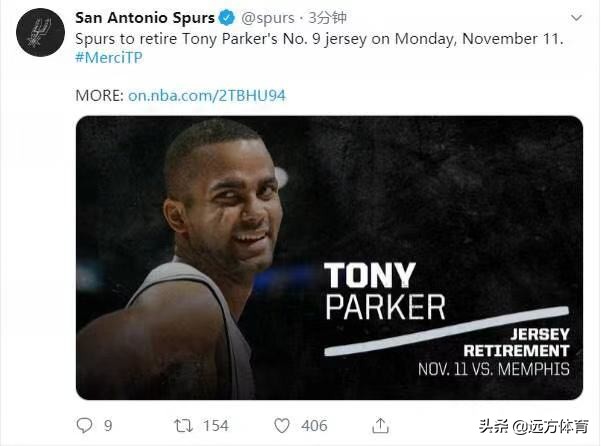601x446 pixels.
Task: Click the MORE: label before the link
Action: 99,95
